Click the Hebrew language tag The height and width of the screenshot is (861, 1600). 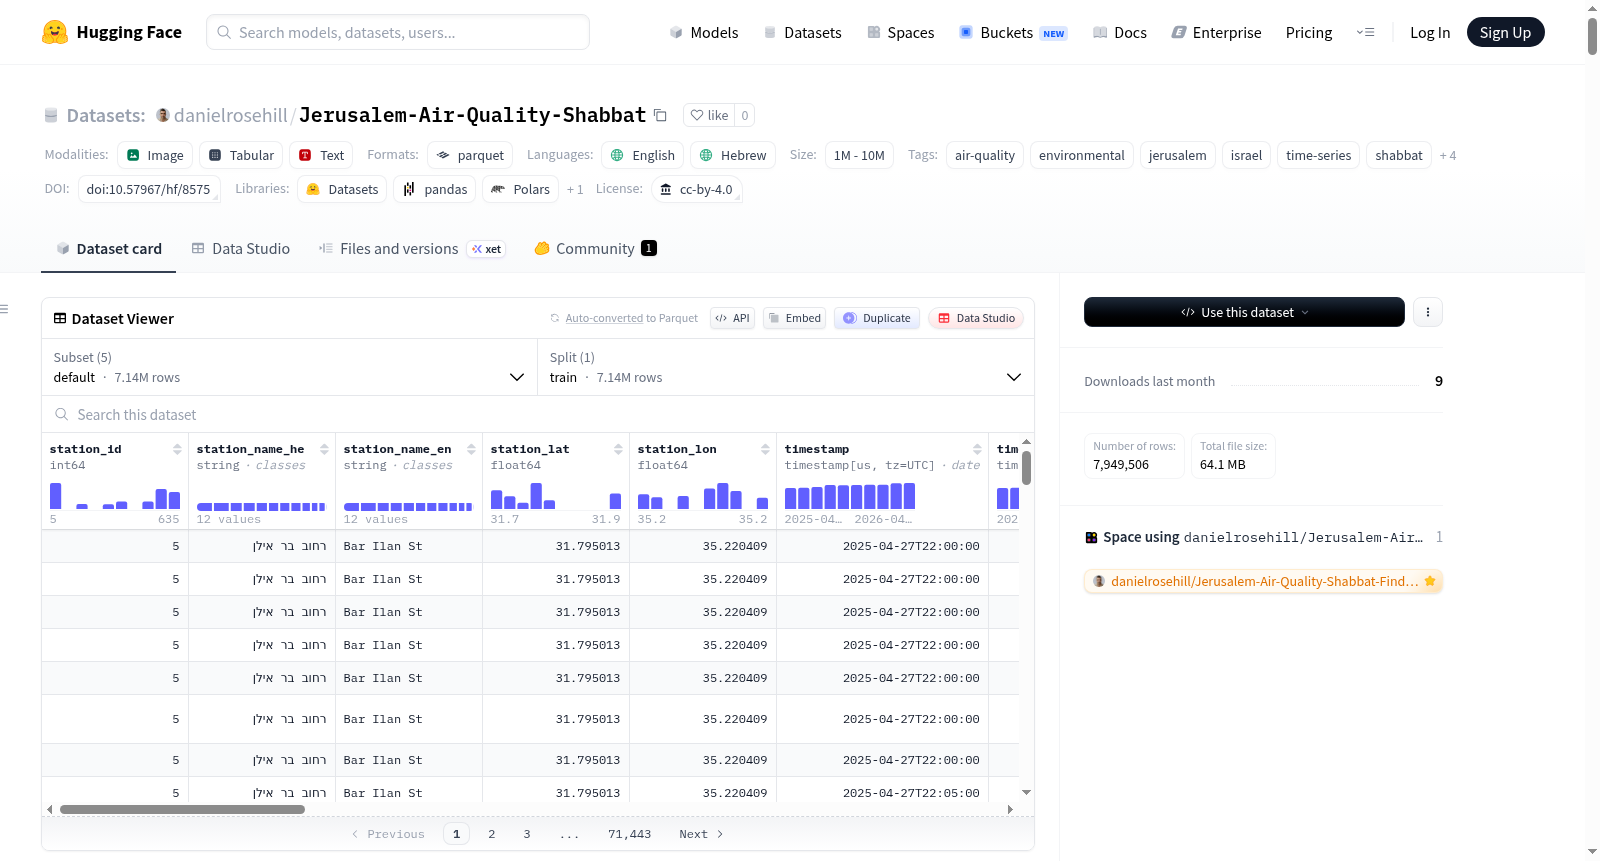733,155
